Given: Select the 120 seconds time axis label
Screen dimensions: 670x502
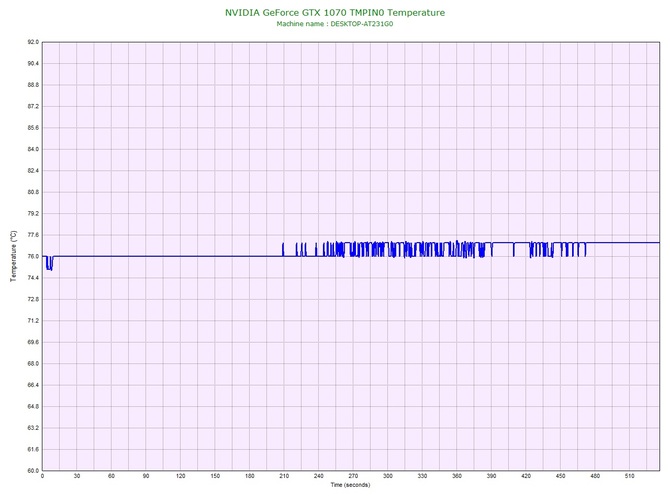Looking at the screenshot, I should tap(180, 476).
